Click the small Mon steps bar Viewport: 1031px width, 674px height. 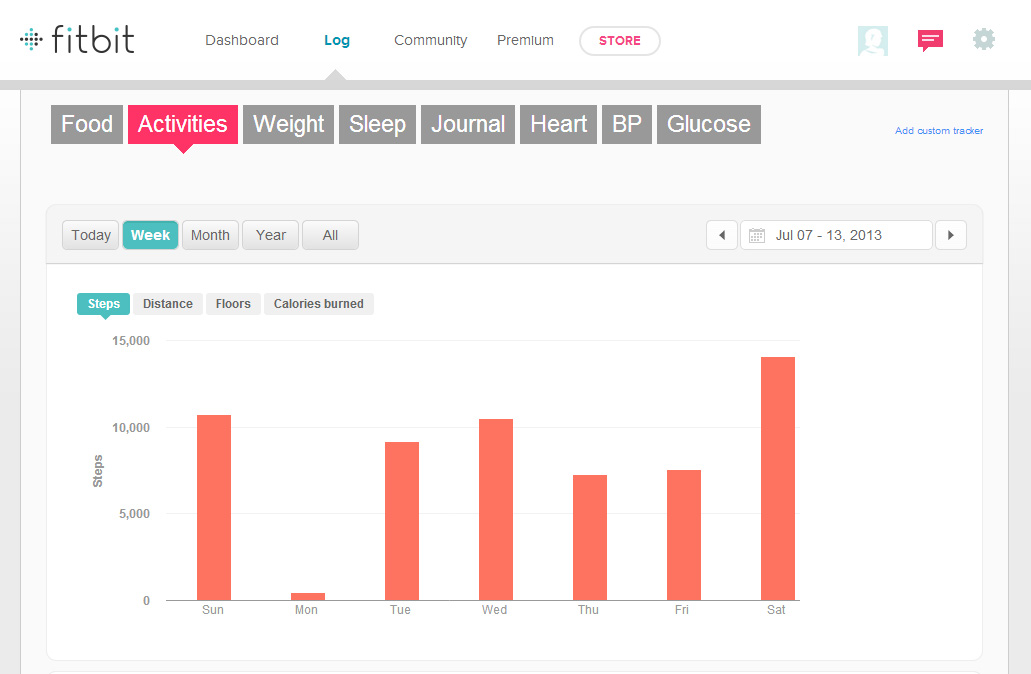click(x=308, y=596)
